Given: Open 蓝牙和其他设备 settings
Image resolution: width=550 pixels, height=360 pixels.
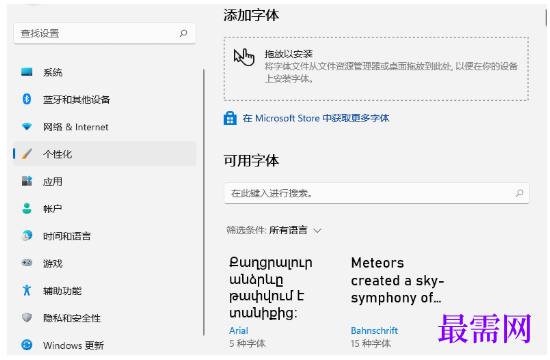Looking at the screenshot, I should 105,99.
